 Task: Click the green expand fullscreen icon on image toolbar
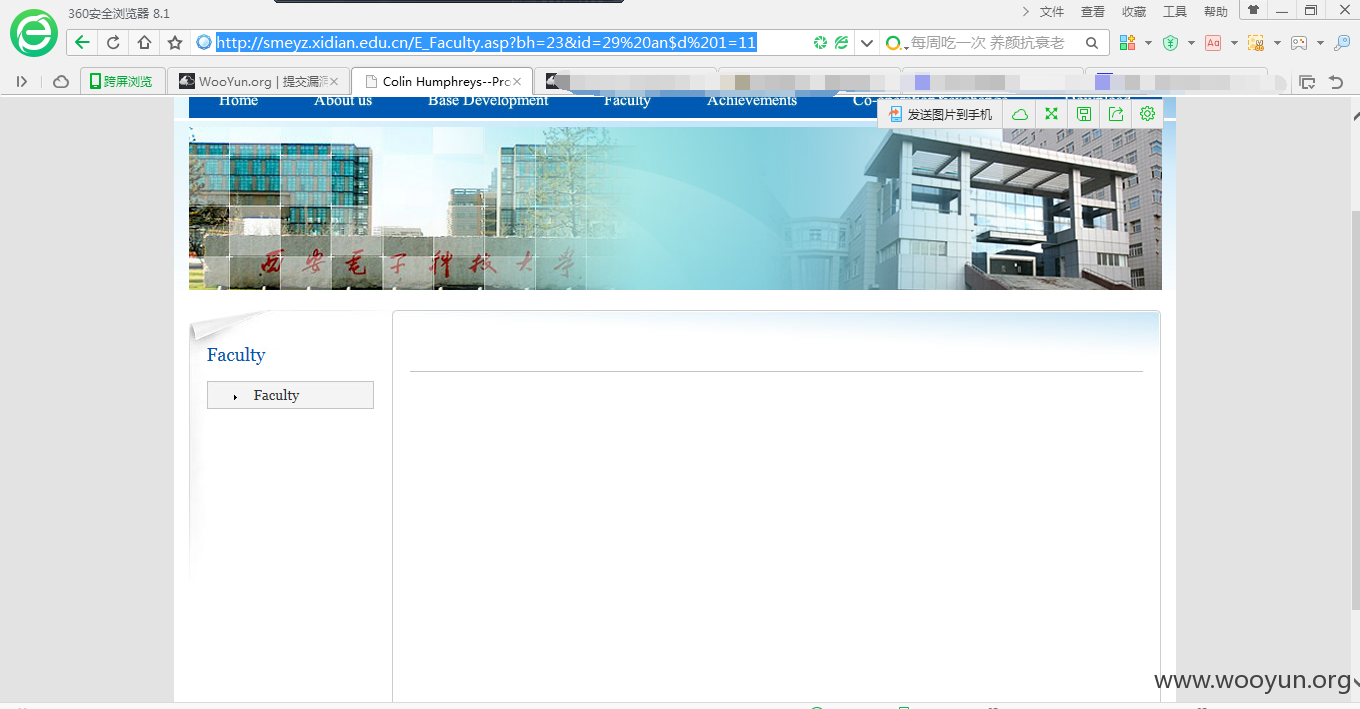tap(1051, 114)
